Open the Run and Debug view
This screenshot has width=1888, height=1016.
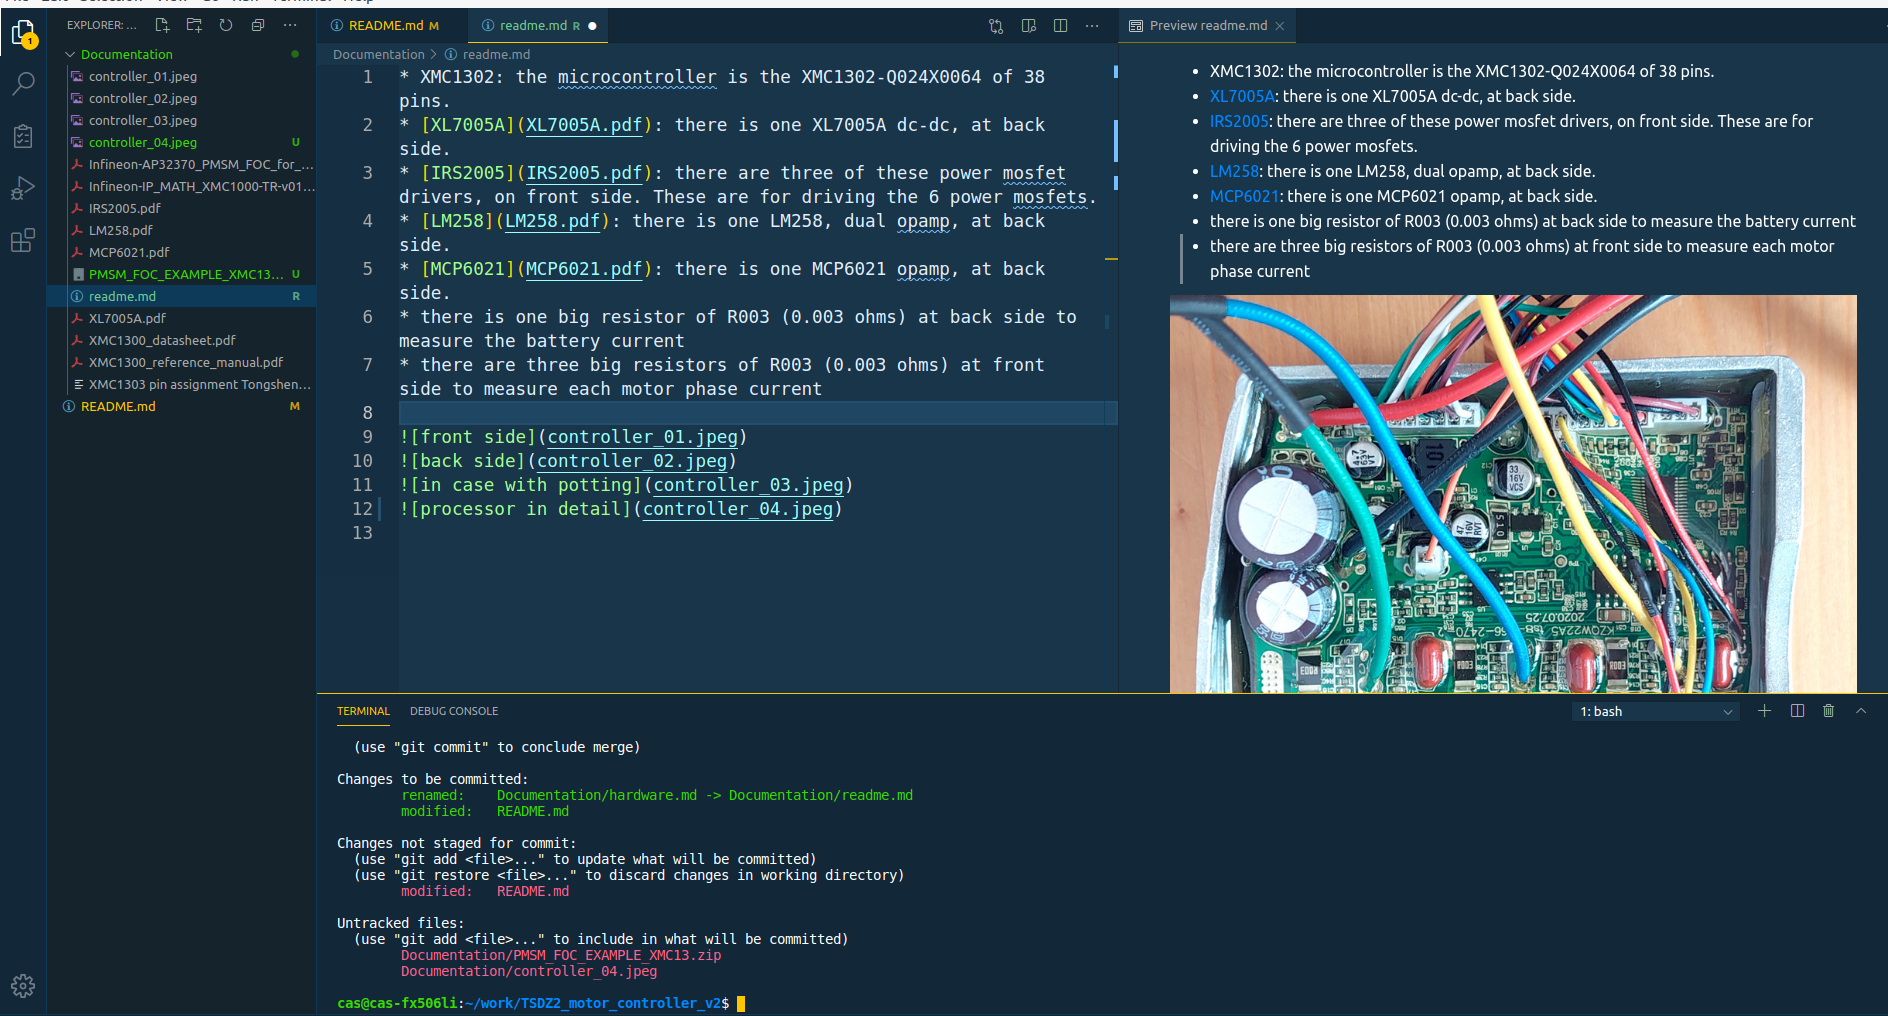[23, 188]
